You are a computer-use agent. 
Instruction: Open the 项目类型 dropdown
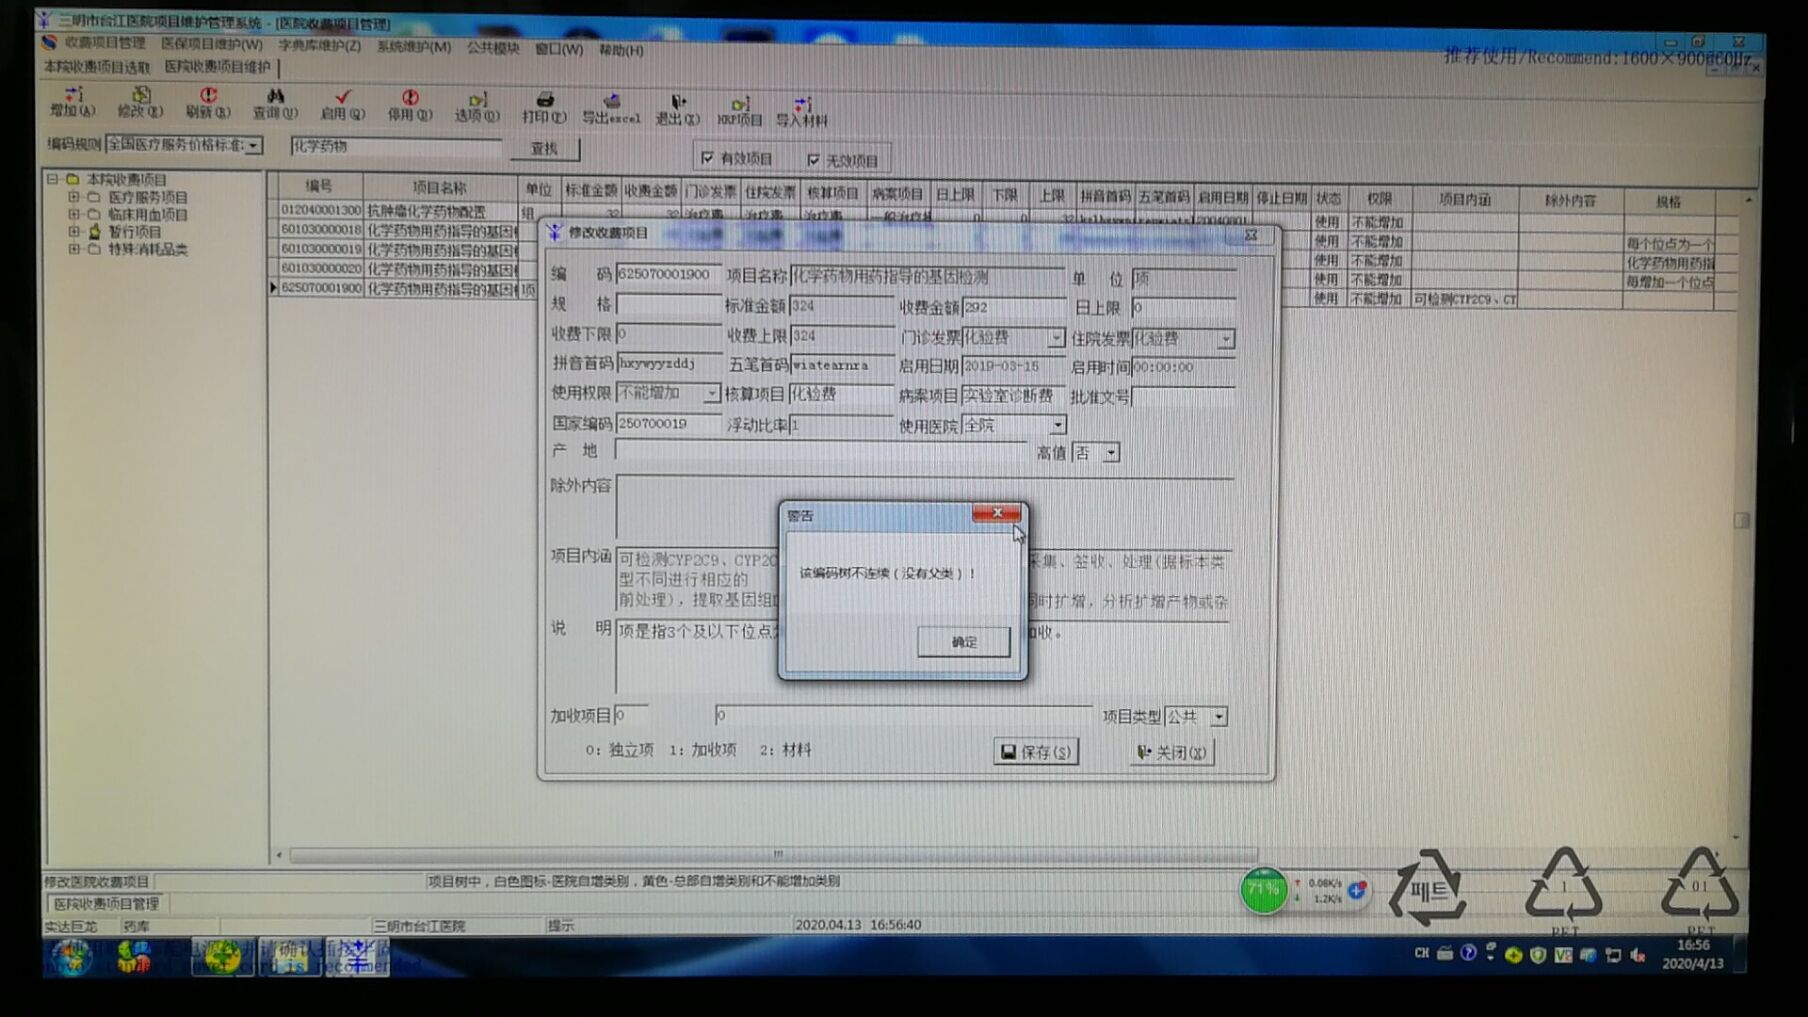(1219, 717)
